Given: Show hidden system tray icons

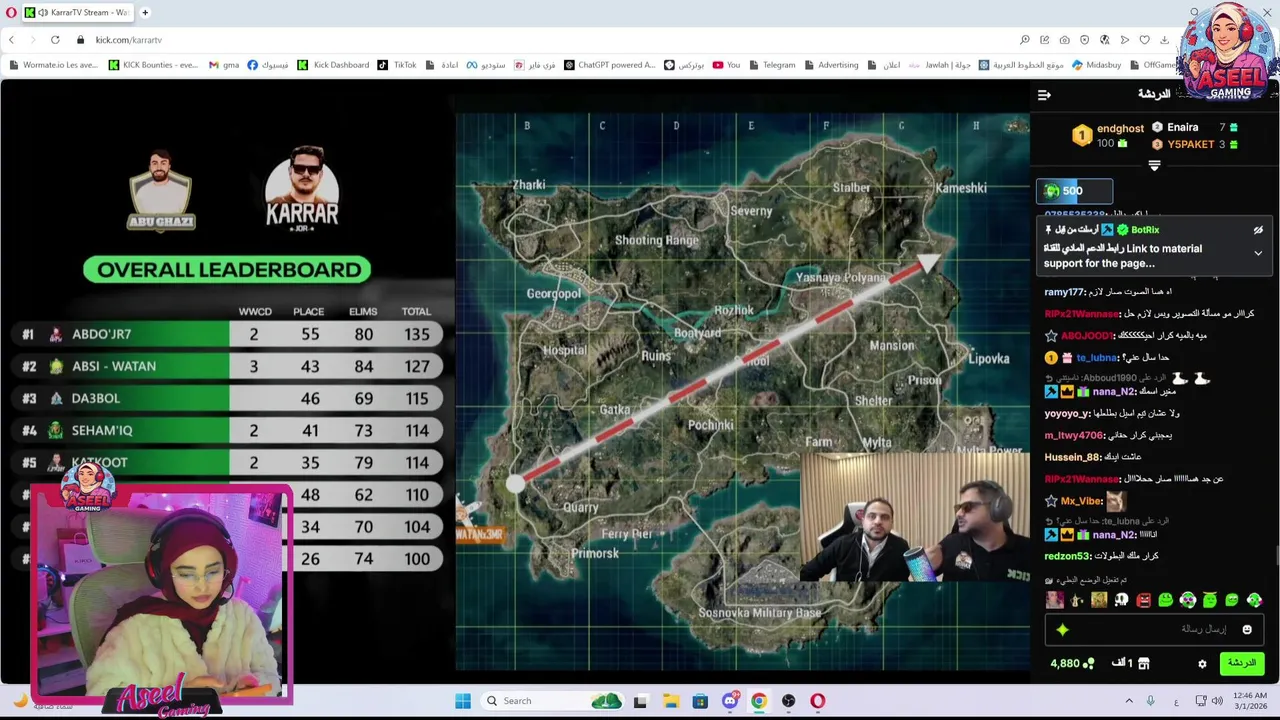Looking at the screenshot, I should coord(1129,701).
